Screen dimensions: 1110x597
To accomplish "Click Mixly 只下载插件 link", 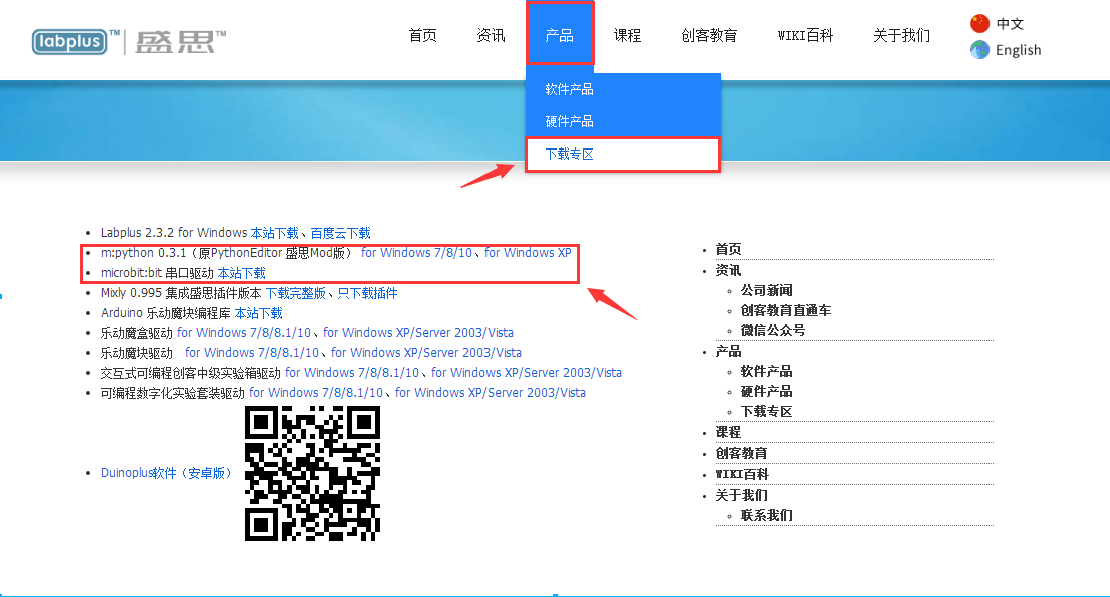I will [367, 293].
